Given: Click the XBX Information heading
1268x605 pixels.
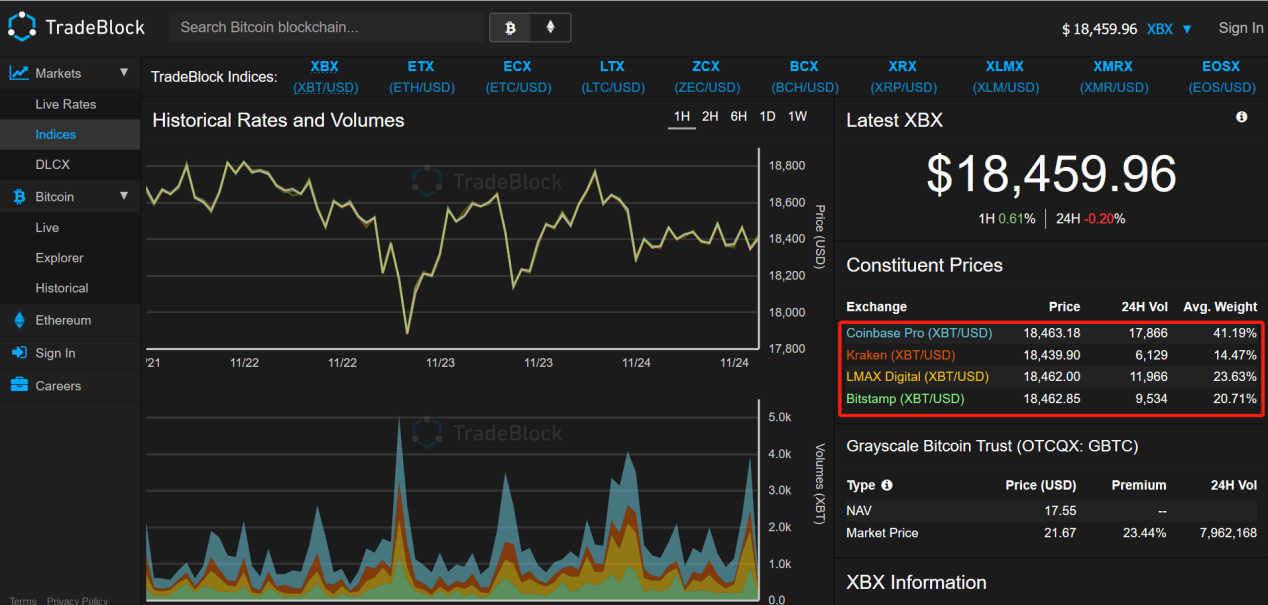Looking at the screenshot, I should coord(916,582).
